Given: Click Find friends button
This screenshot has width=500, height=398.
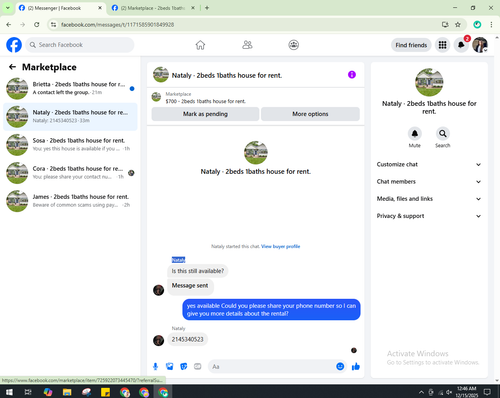Looking at the screenshot, I should pyautogui.click(x=411, y=45).
